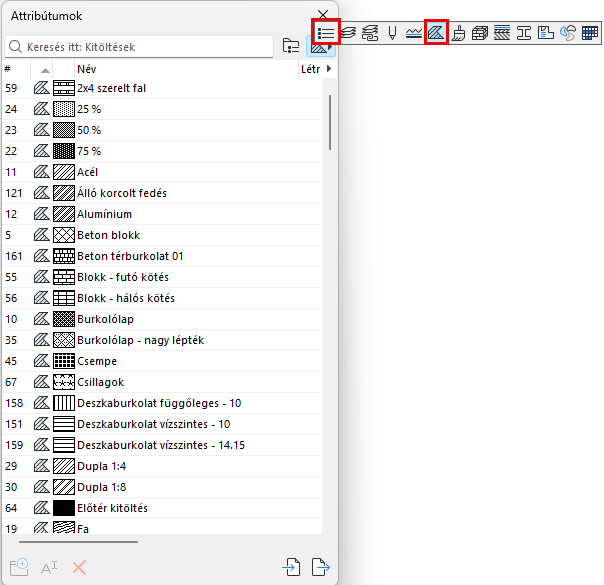Sort by the Név column header
The height and width of the screenshot is (585, 604).
pos(186,69)
